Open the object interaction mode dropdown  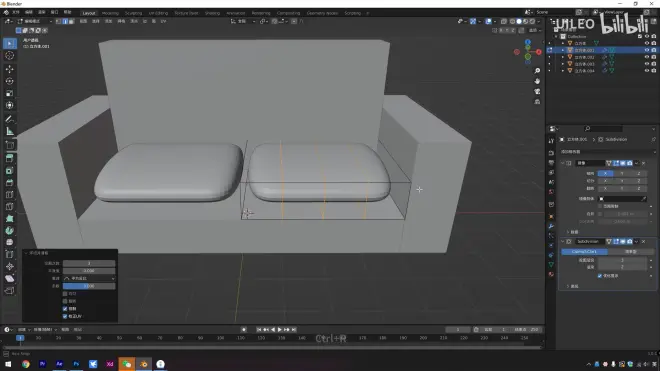pyautogui.click(x=35, y=21)
